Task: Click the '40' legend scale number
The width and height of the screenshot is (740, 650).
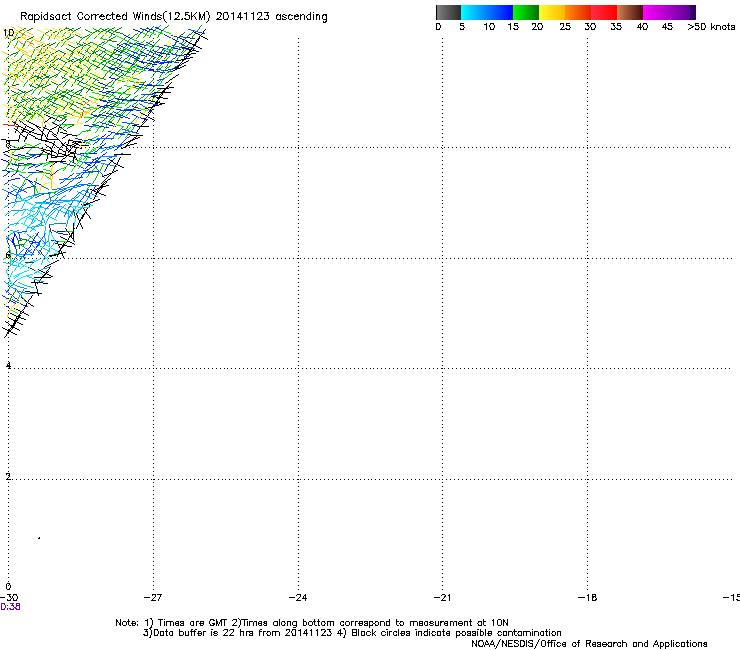Action: point(642,27)
